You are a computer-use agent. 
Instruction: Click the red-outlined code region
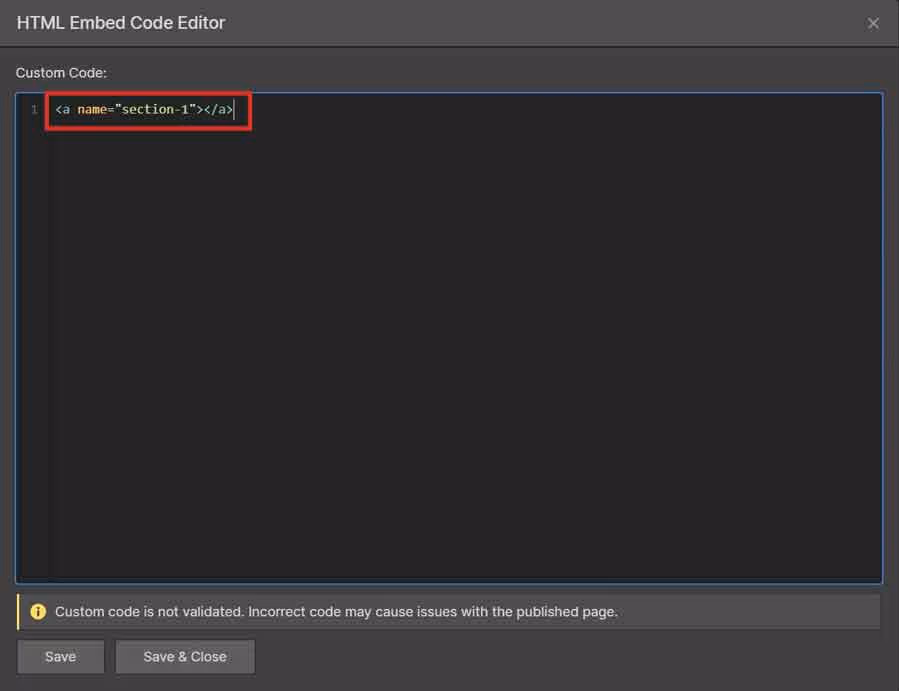[147, 111]
